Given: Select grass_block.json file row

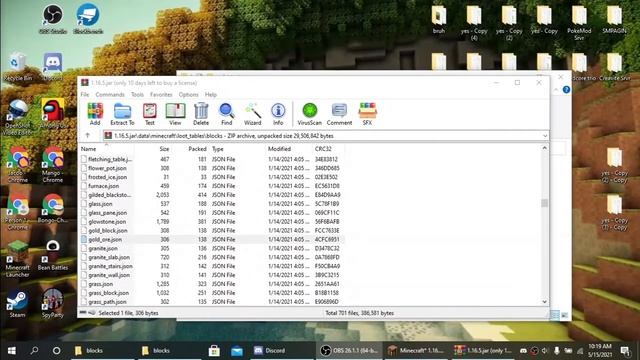Looking at the screenshot, I should coord(211,293).
